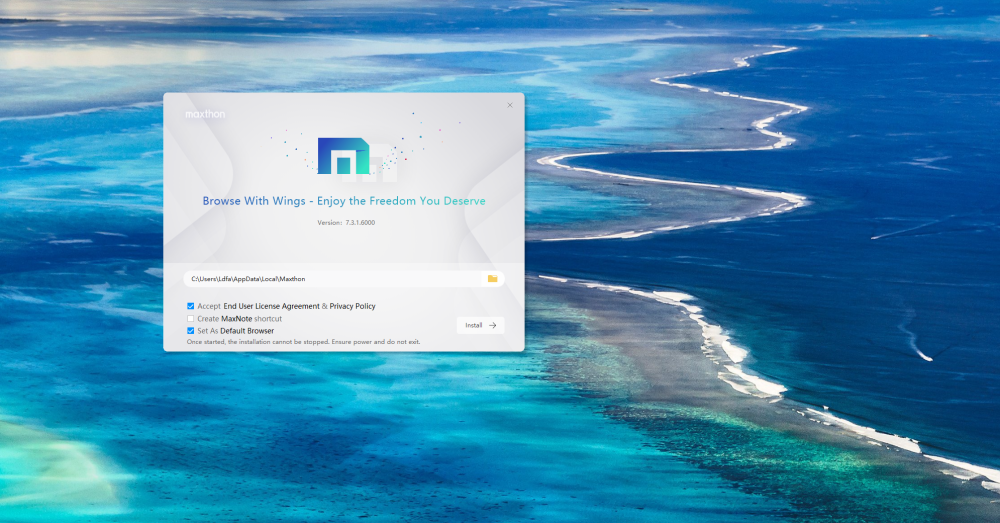Open the Privacy Policy link
The image size is (1000, 523).
click(352, 306)
